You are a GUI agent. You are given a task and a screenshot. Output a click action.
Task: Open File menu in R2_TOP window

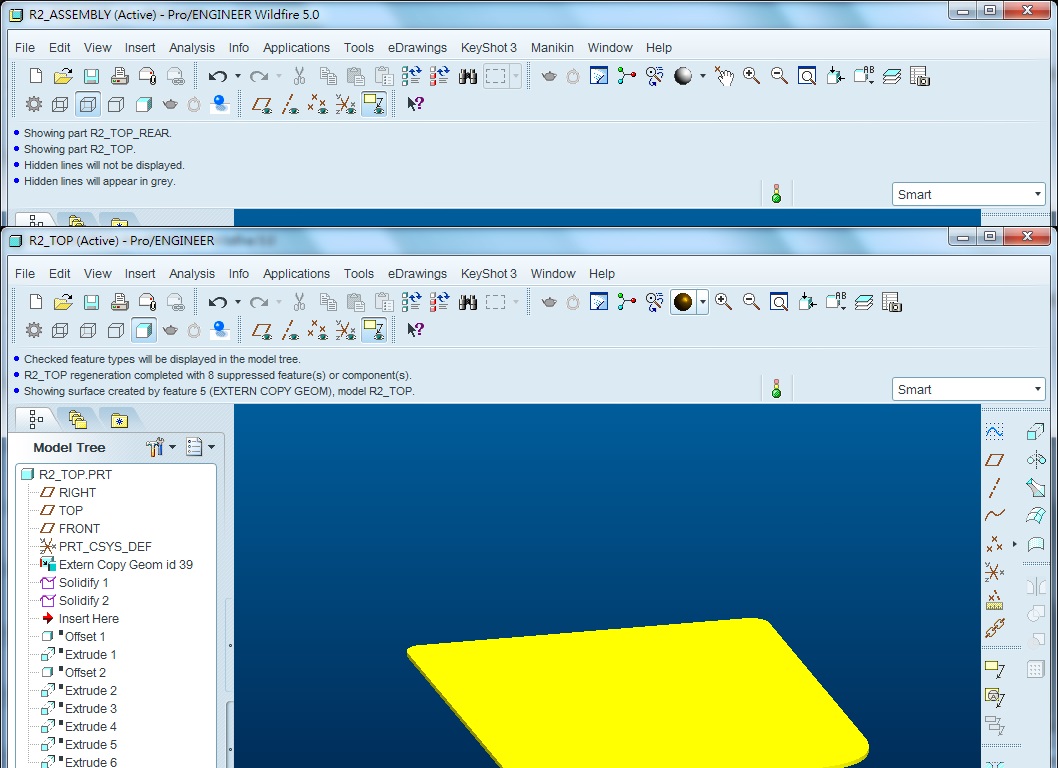(25, 273)
